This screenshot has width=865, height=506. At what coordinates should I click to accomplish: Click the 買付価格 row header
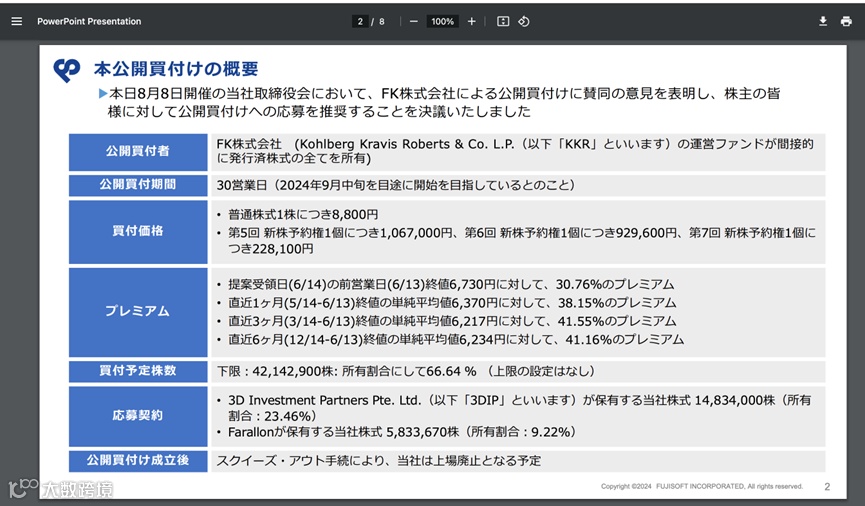click(138, 232)
